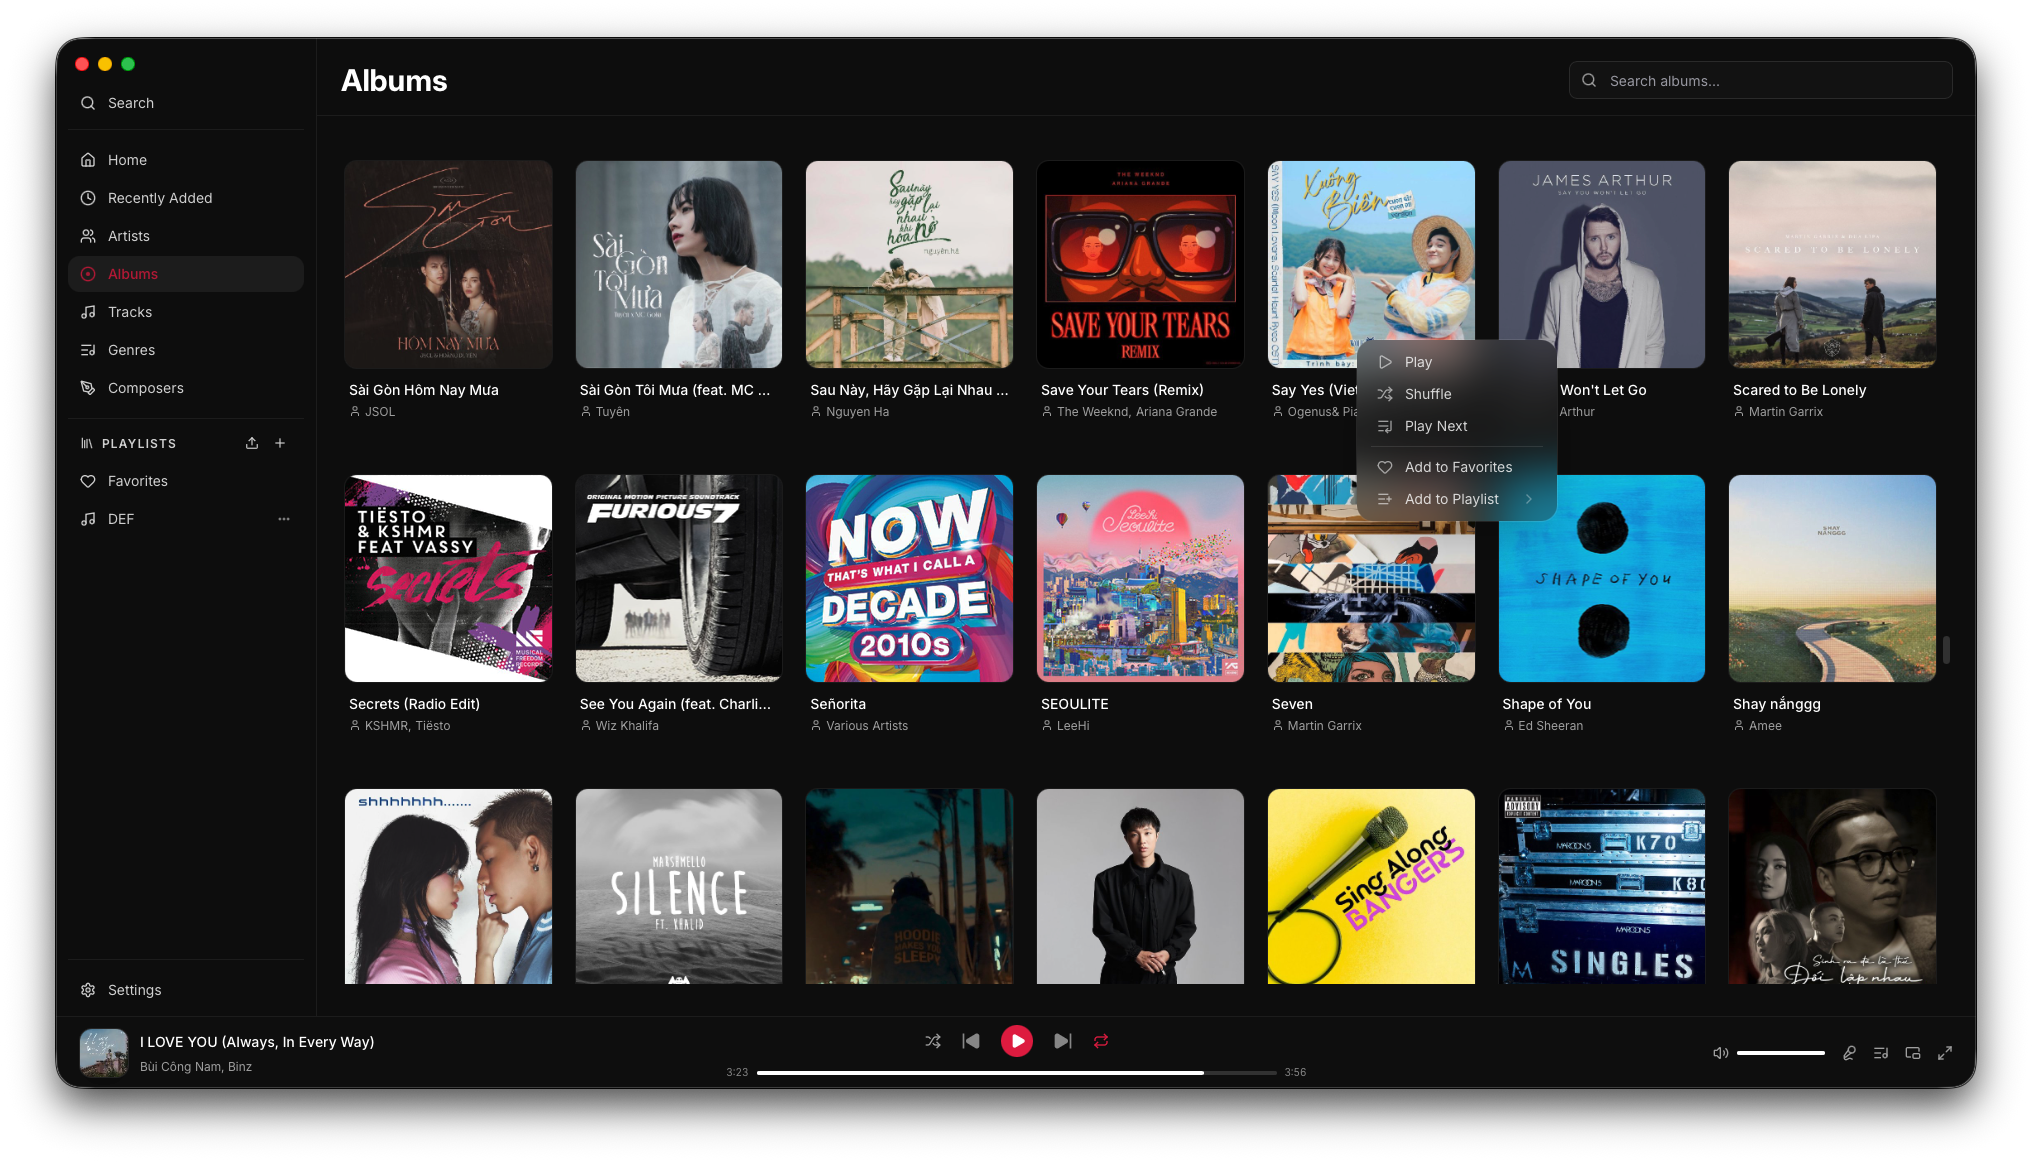Select Play Next from context menu
This screenshot has width=2032, height=1162.
coord(1456,426)
